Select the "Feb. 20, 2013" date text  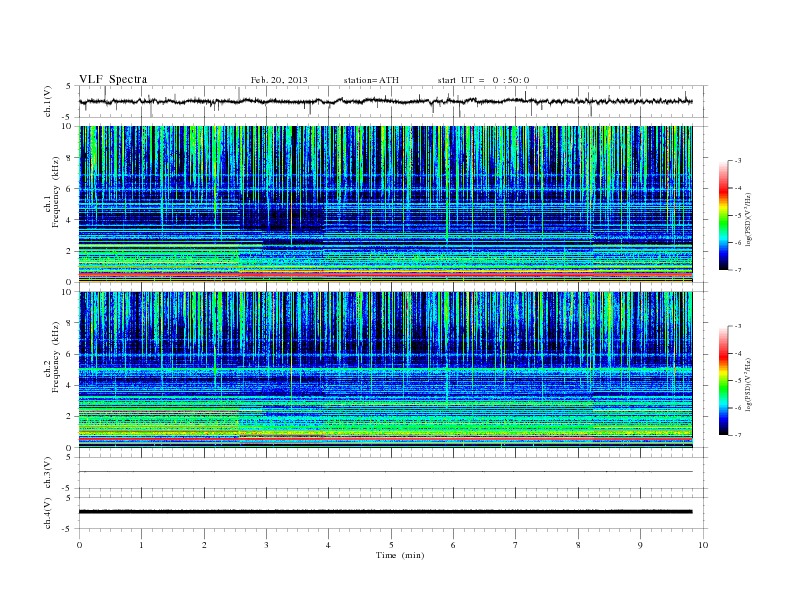click(x=279, y=80)
